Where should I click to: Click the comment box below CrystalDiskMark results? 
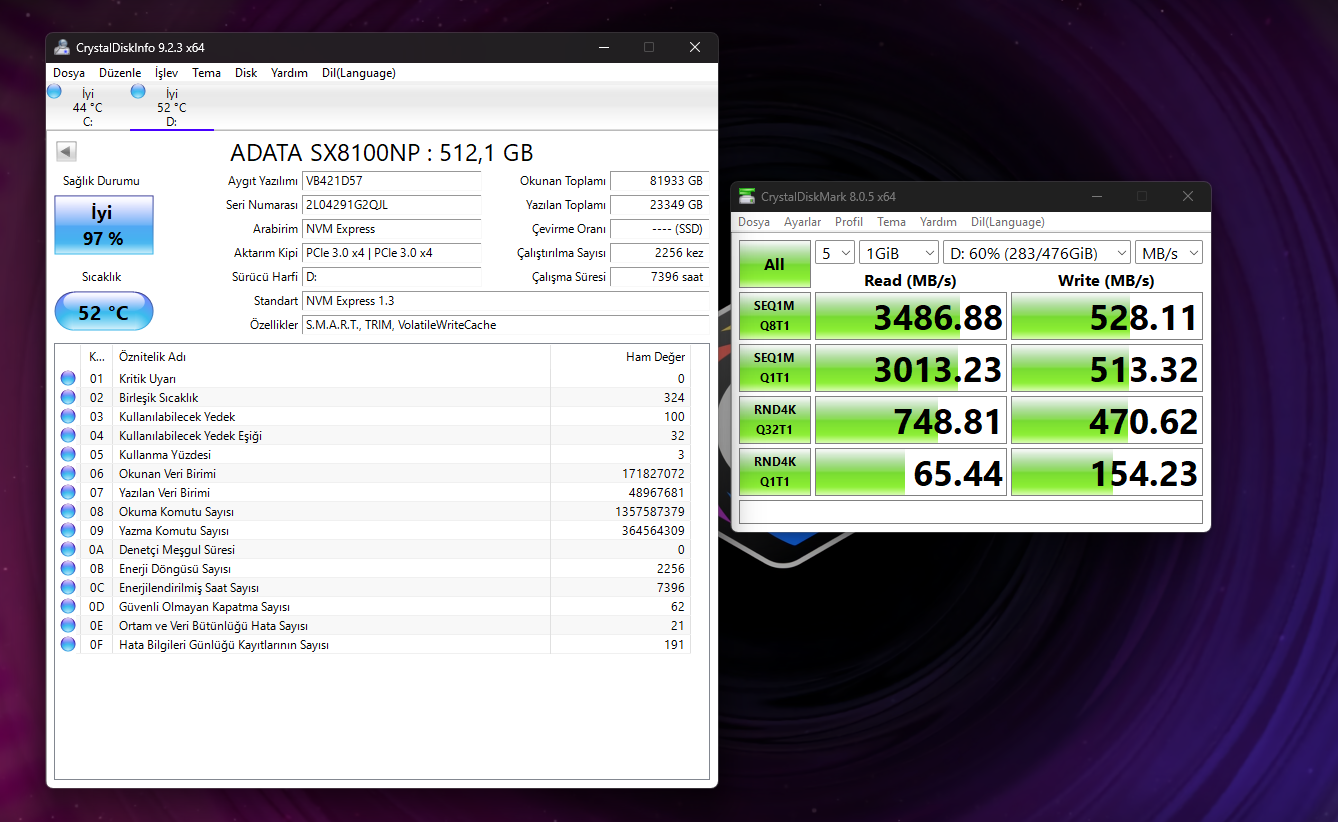point(971,512)
